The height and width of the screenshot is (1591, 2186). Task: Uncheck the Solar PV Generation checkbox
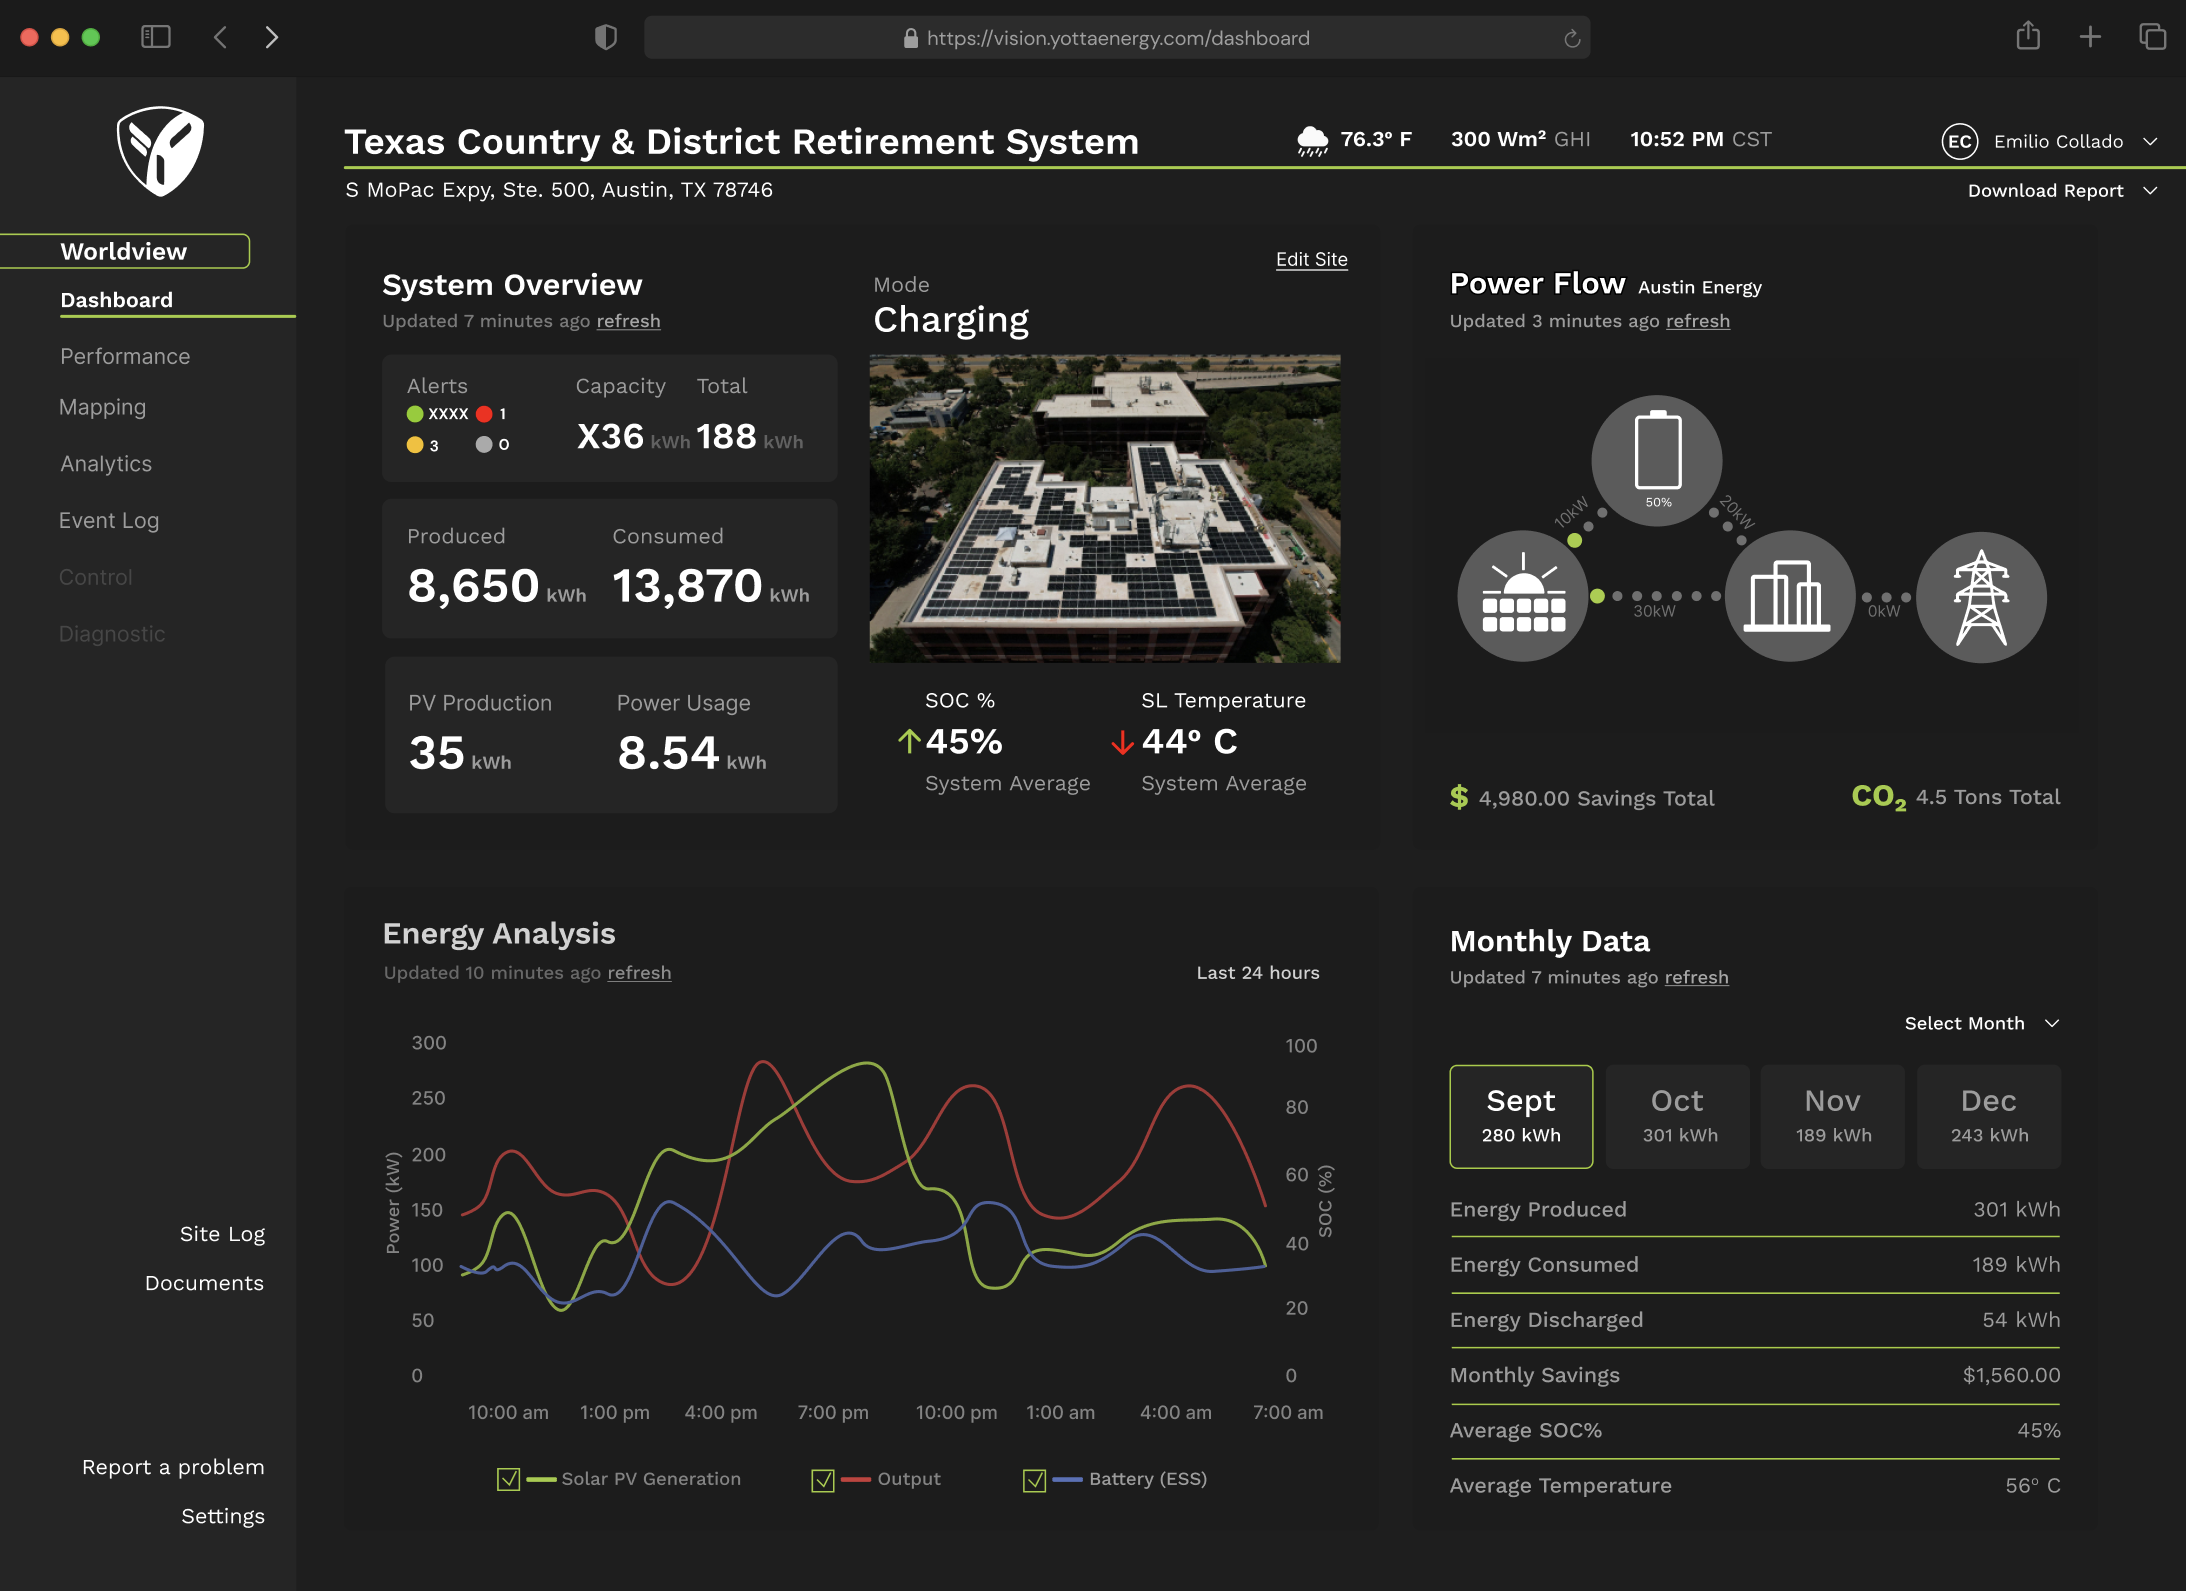[508, 1479]
